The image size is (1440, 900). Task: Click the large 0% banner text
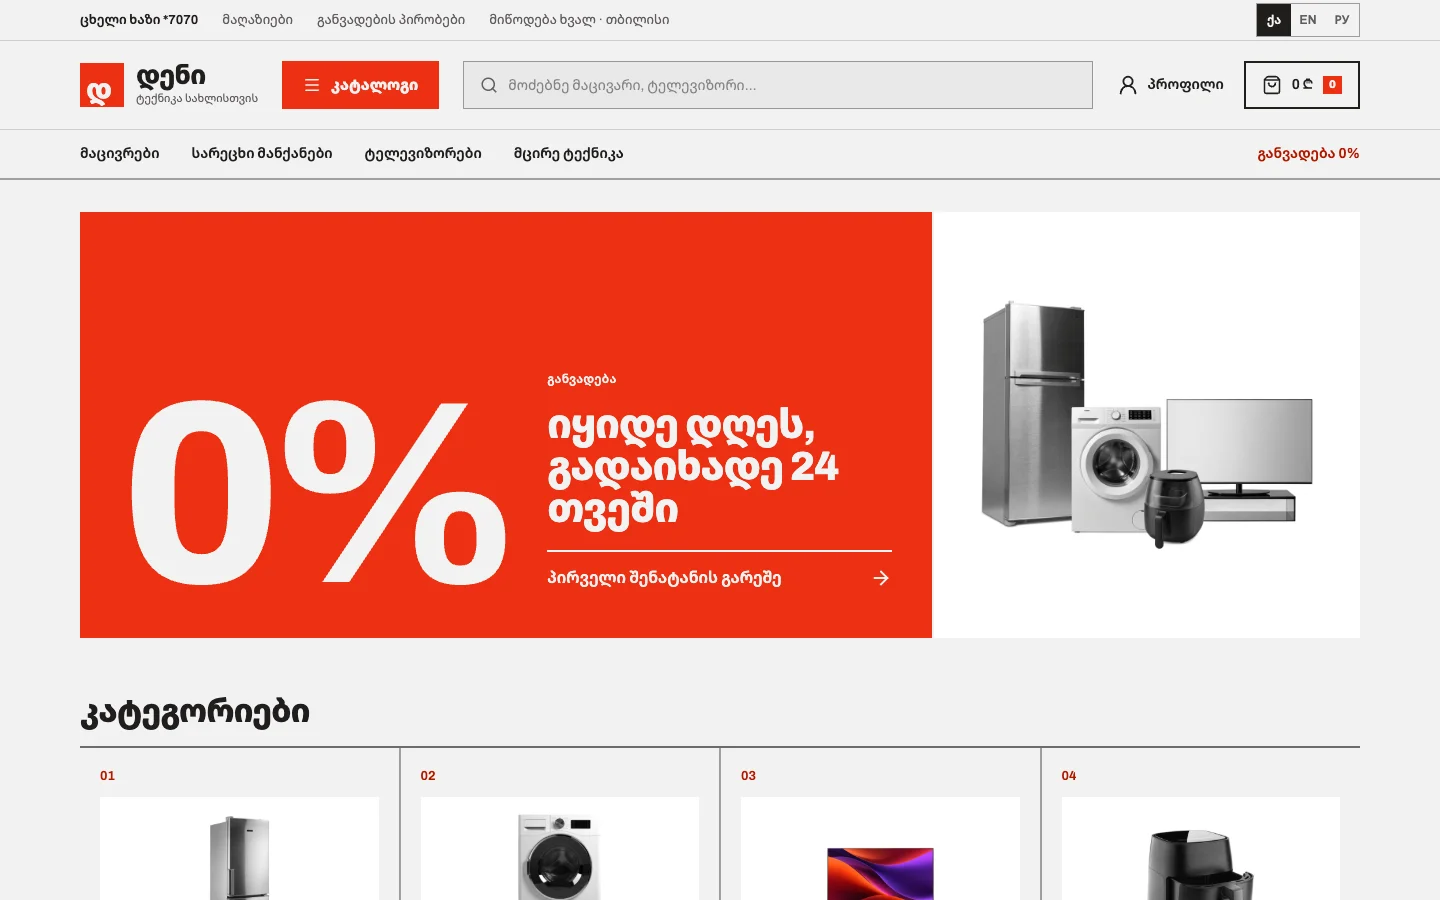pos(318,492)
